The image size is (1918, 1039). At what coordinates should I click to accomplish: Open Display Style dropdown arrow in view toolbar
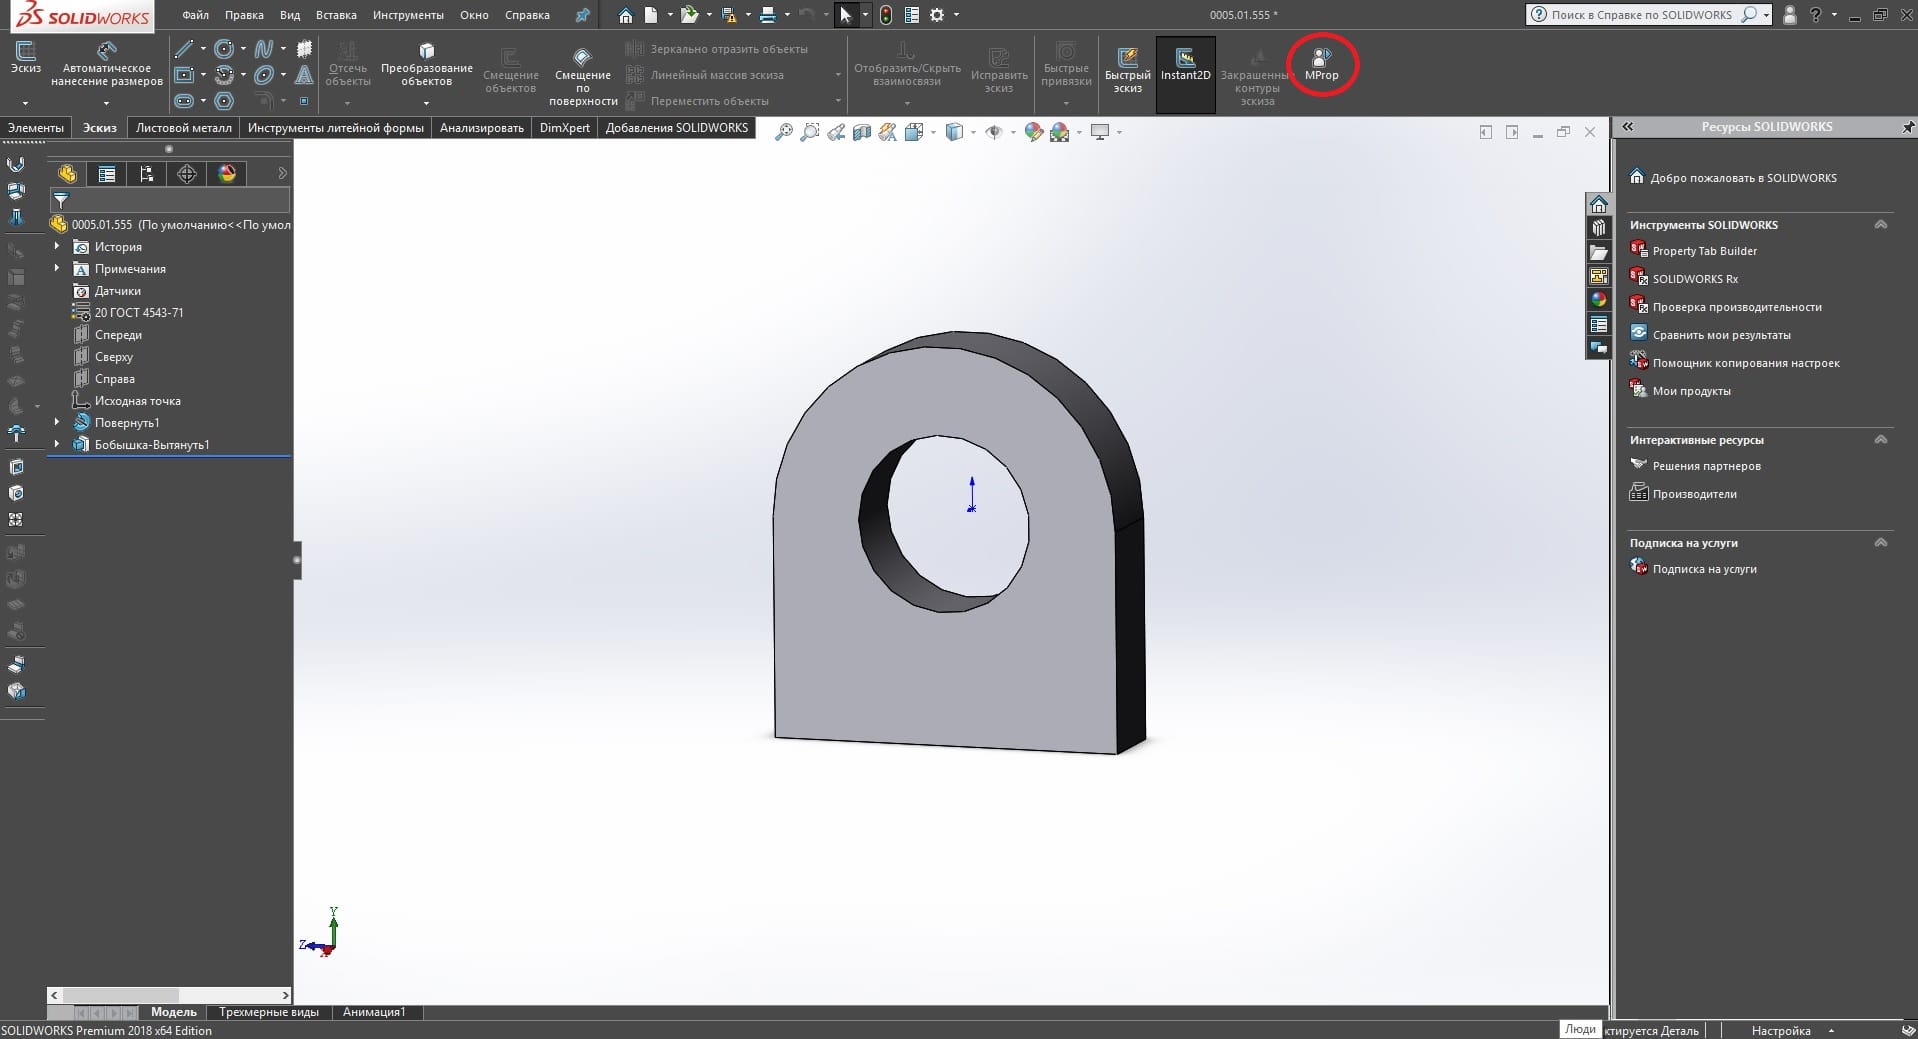point(973,132)
